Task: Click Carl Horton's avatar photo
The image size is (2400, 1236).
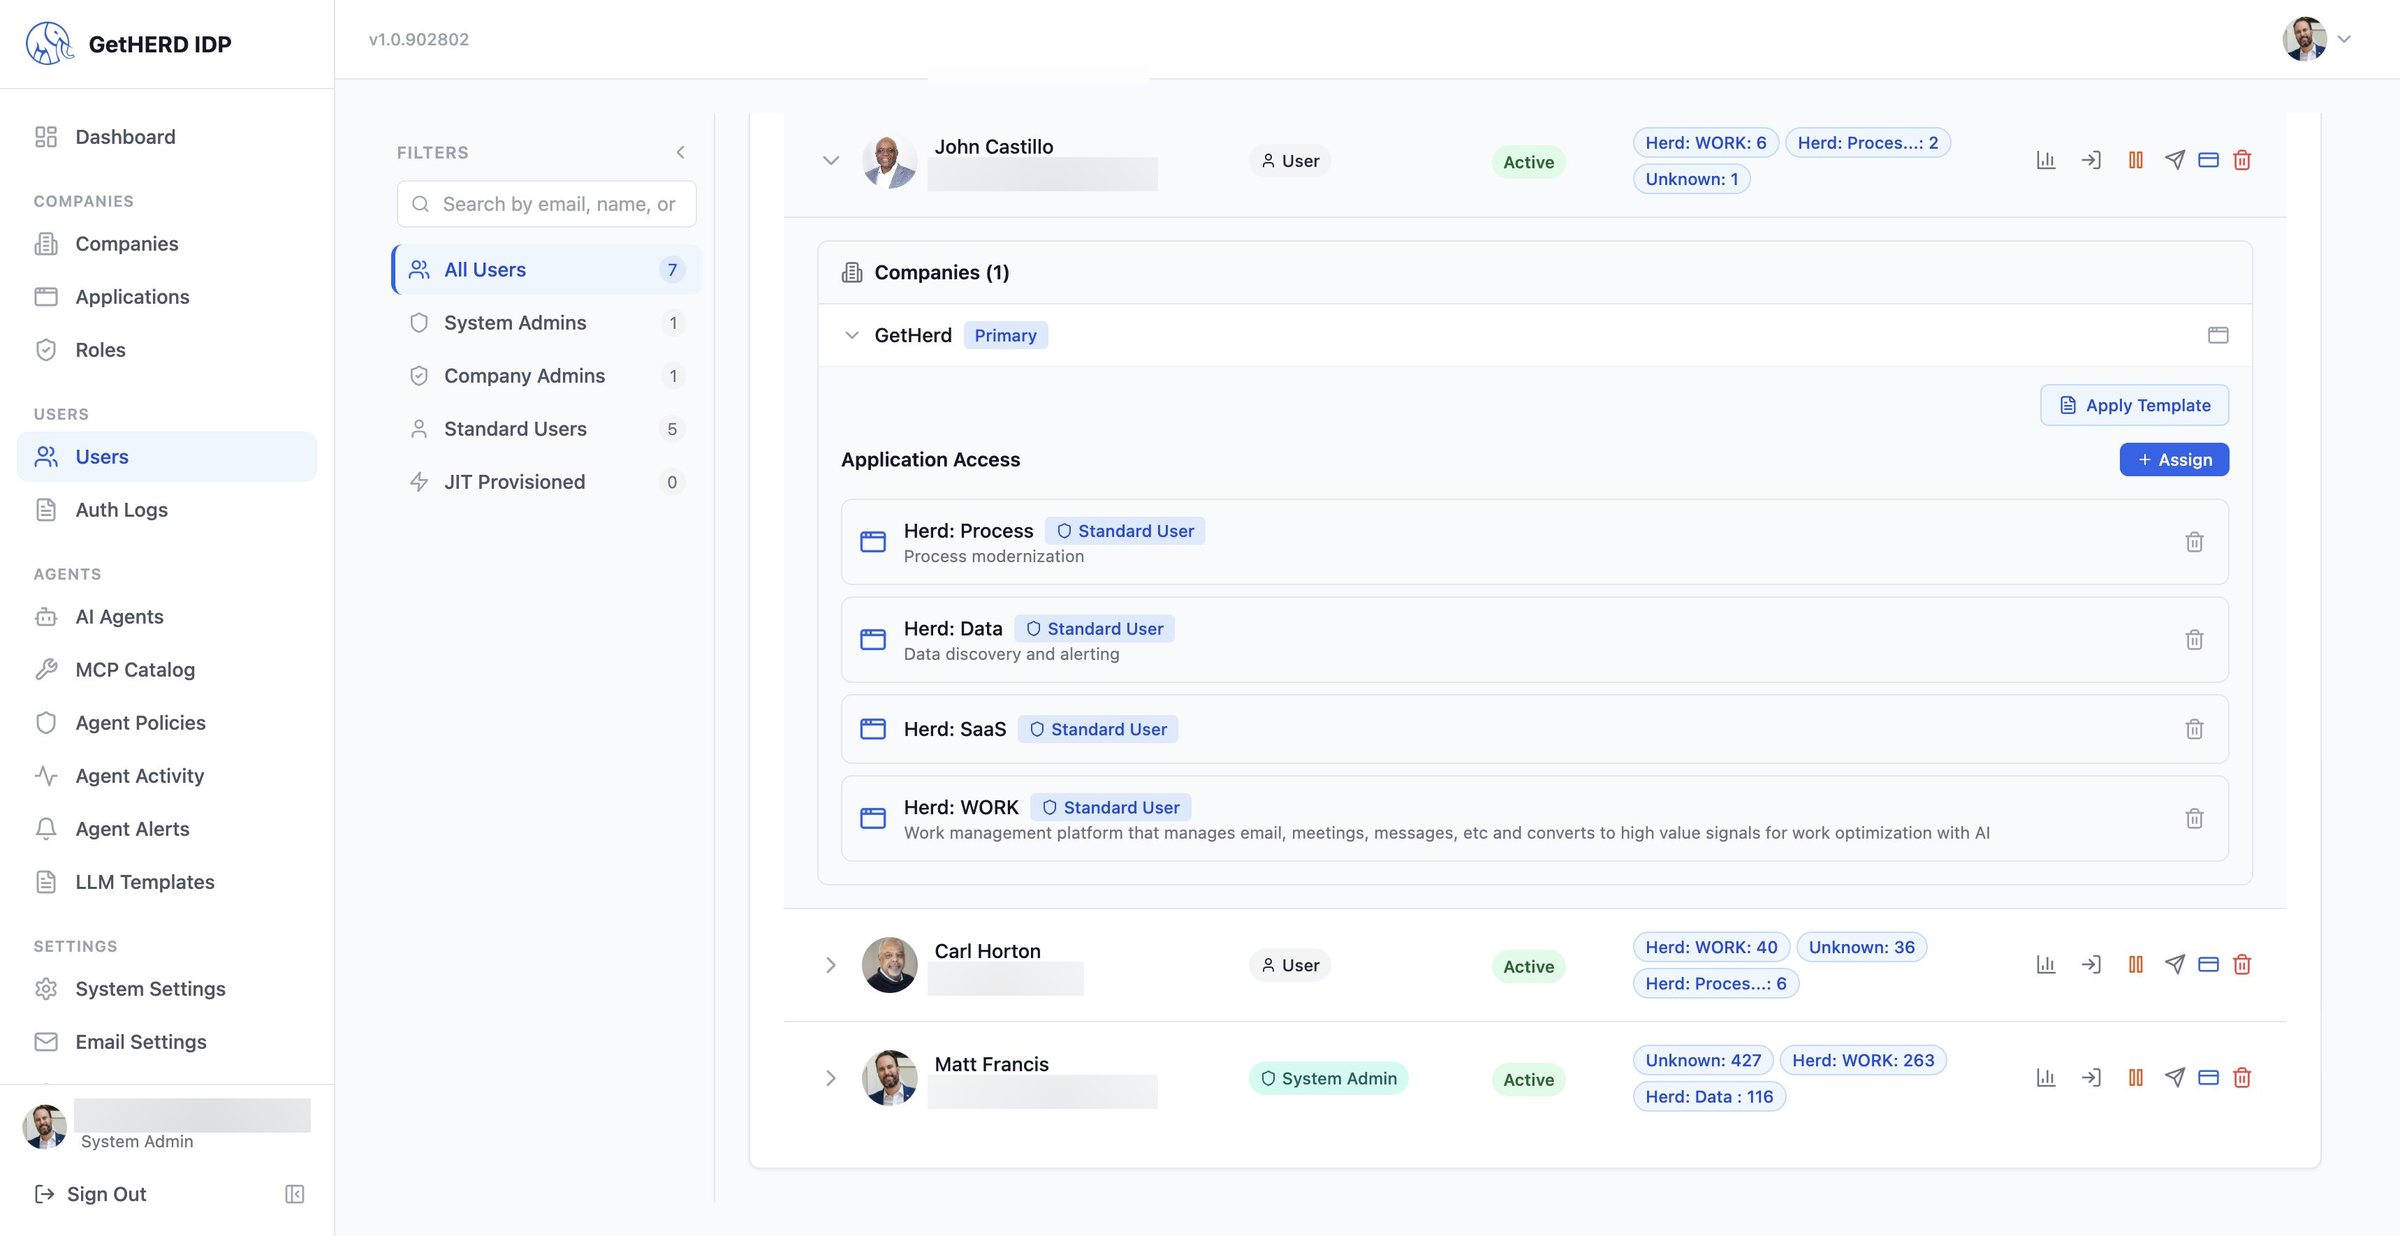Action: (x=889, y=965)
